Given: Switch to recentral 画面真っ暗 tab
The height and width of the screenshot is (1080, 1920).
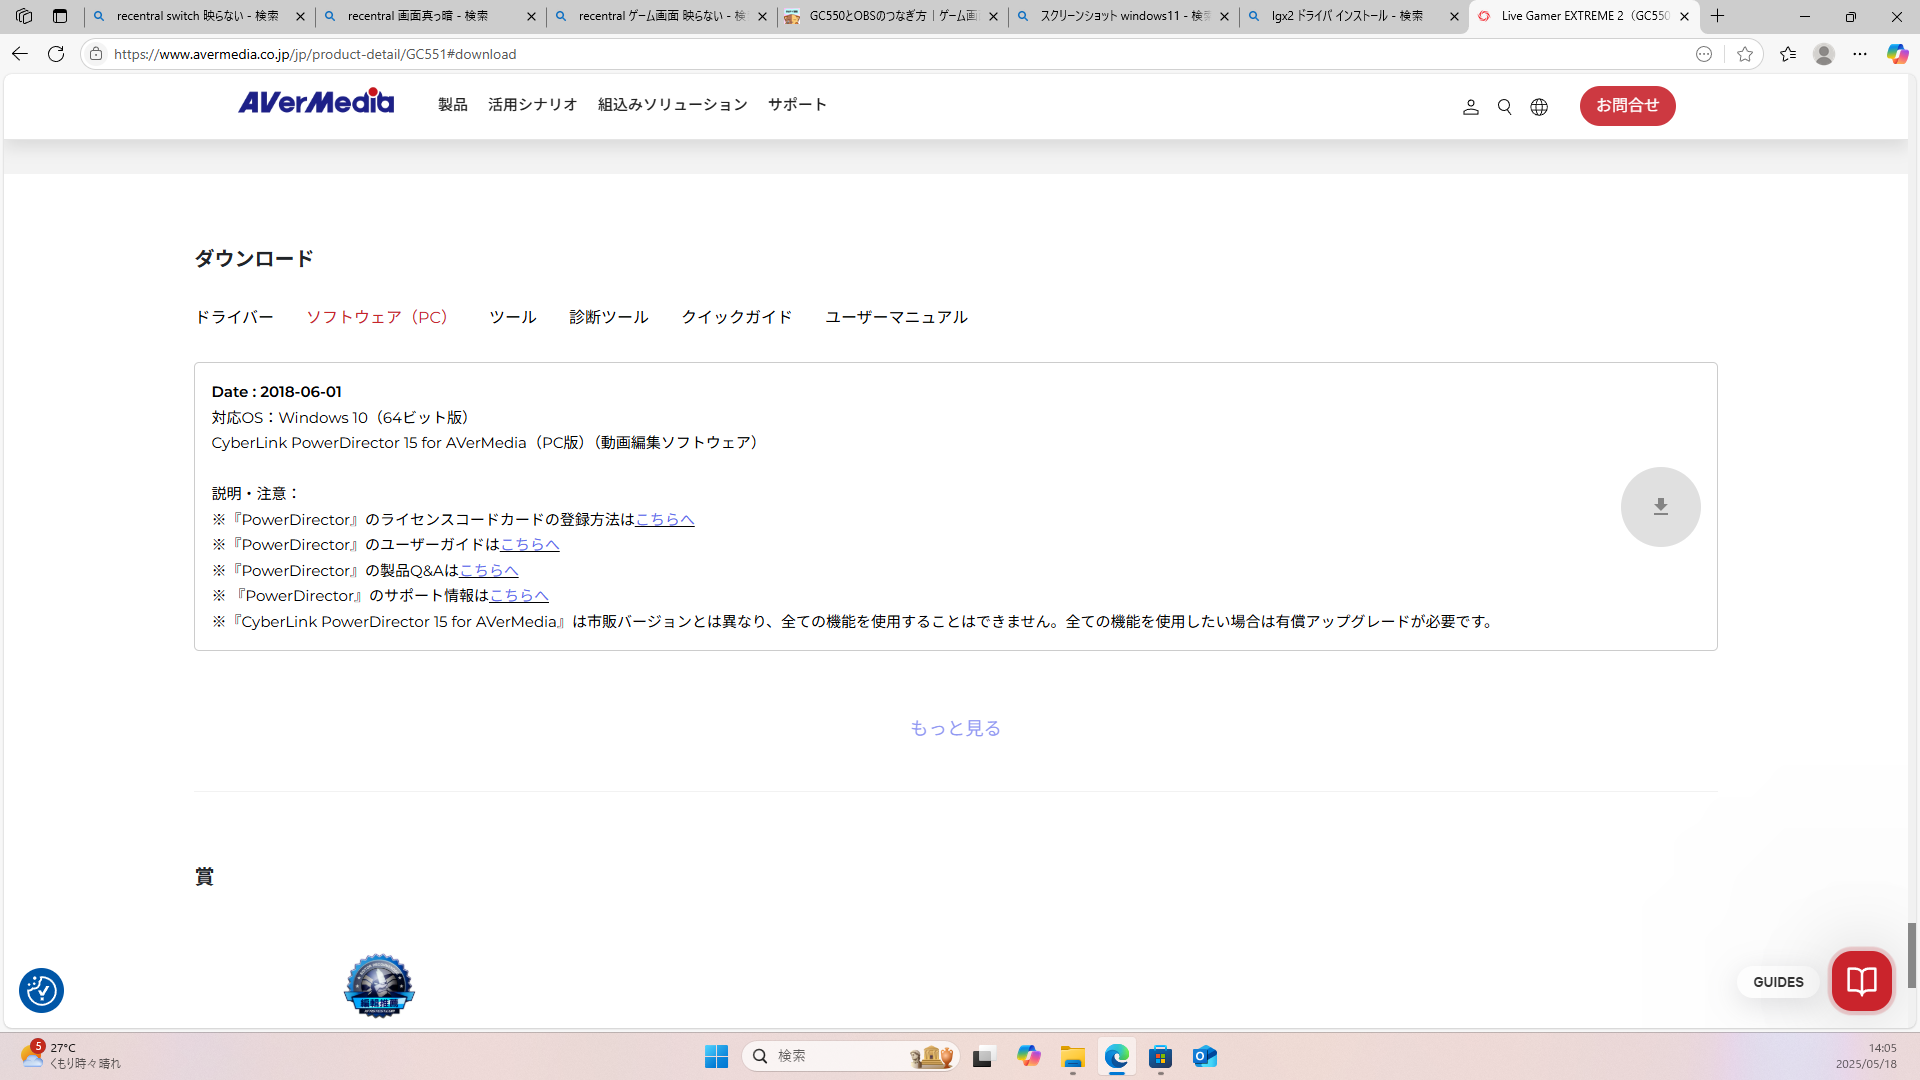Looking at the screenshot, I should pyautogui.click(x=430, y=16).
